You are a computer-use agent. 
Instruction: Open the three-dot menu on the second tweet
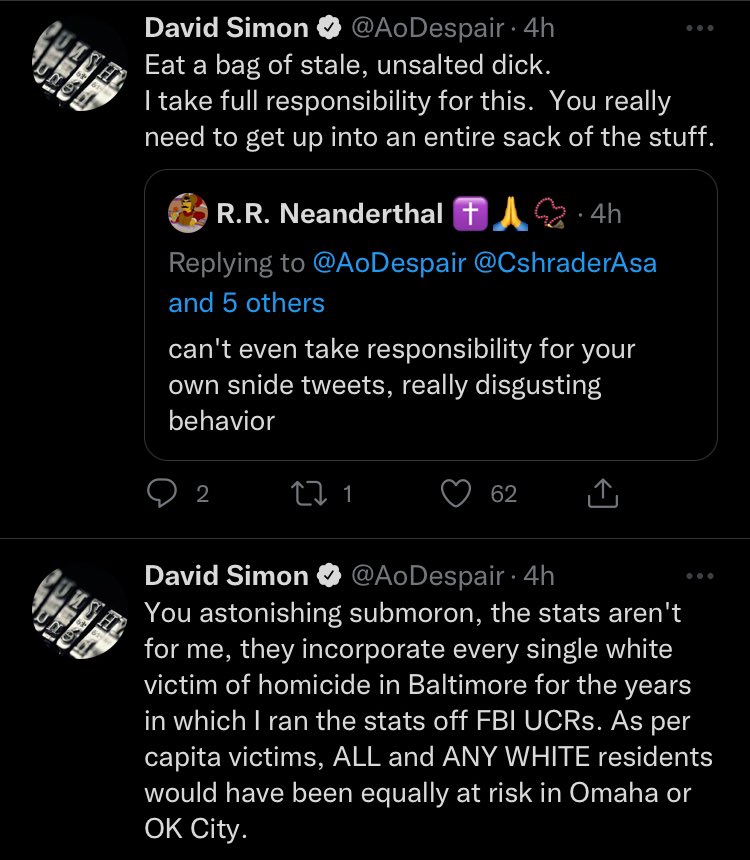tap(700, 576)
